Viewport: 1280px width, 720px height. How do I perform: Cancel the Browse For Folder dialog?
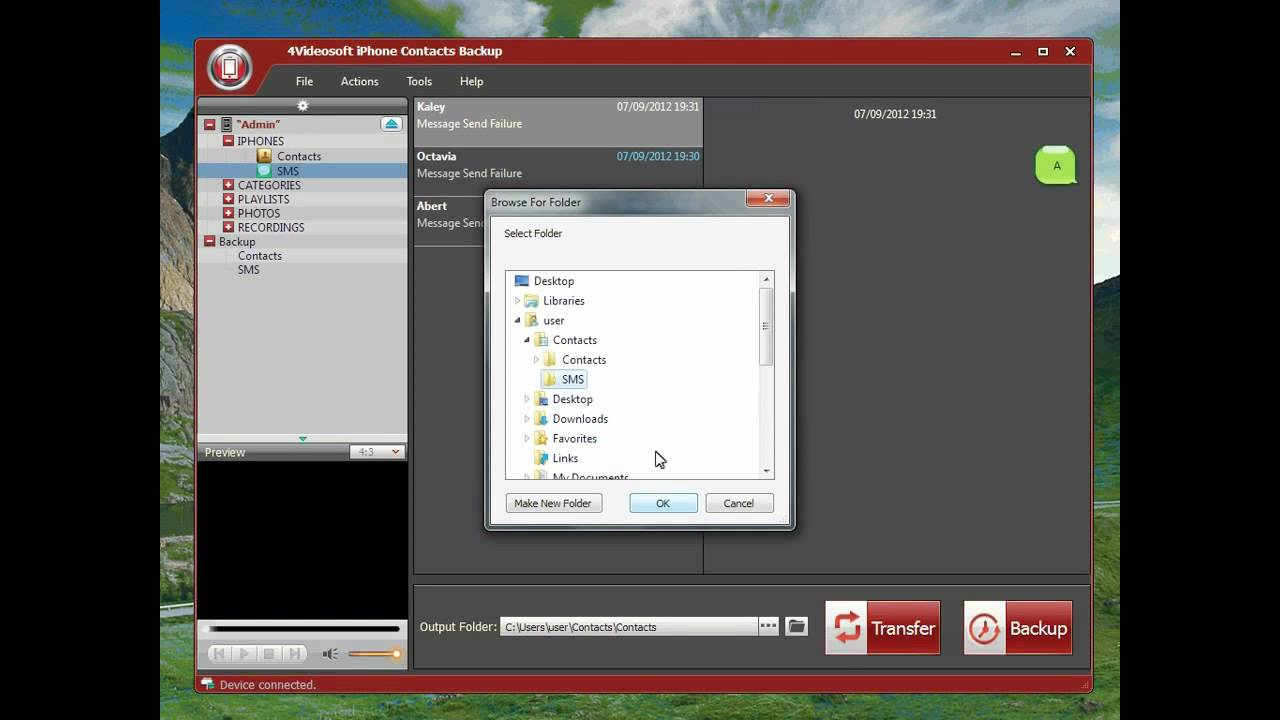(x=739, y=503)
